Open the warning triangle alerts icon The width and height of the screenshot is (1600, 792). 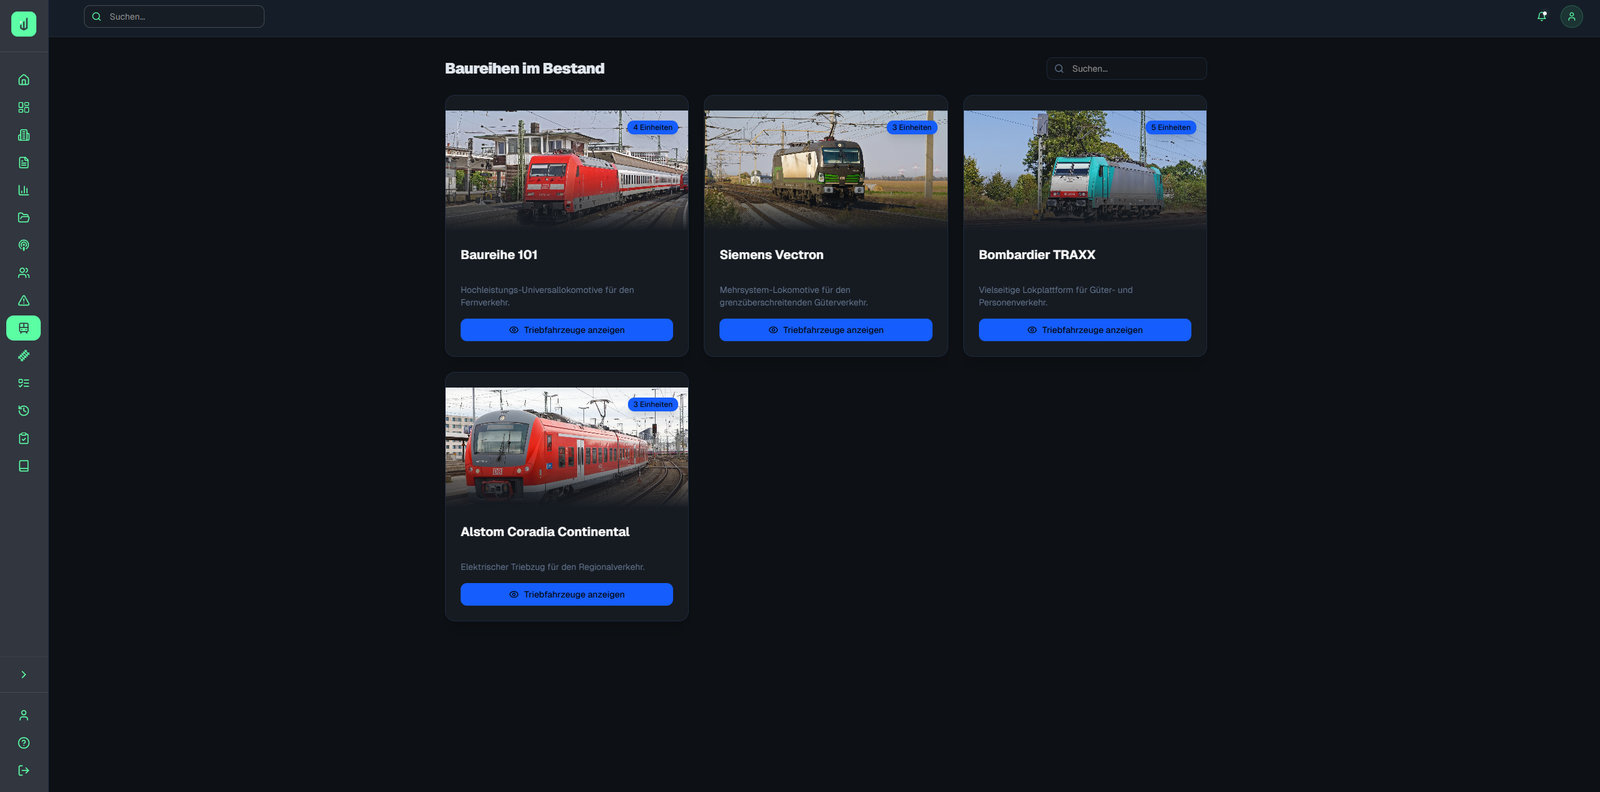[24, 300]
